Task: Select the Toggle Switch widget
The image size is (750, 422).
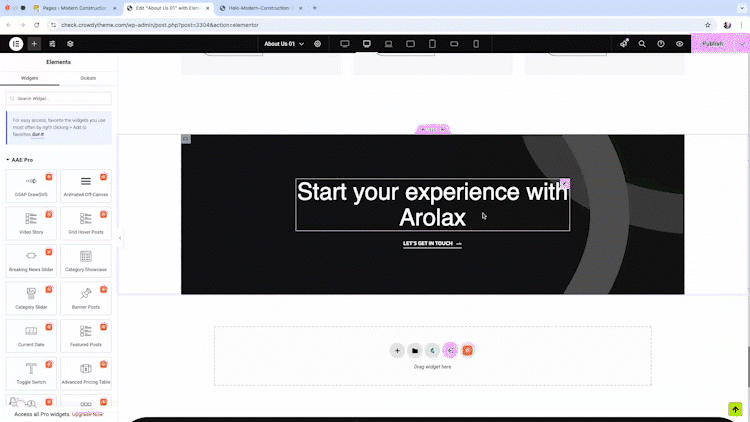Action: point(31,373)
